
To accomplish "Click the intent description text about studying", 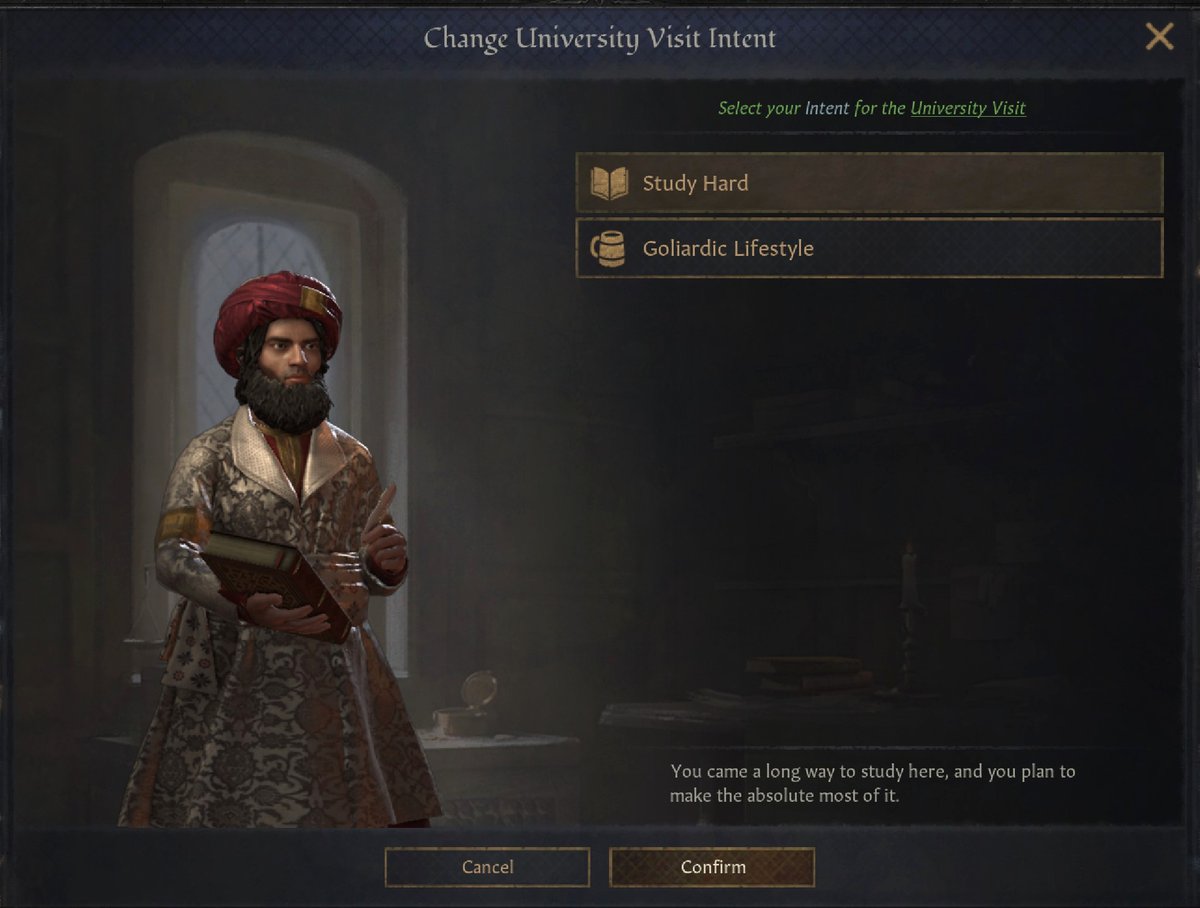I will [872, 784].
